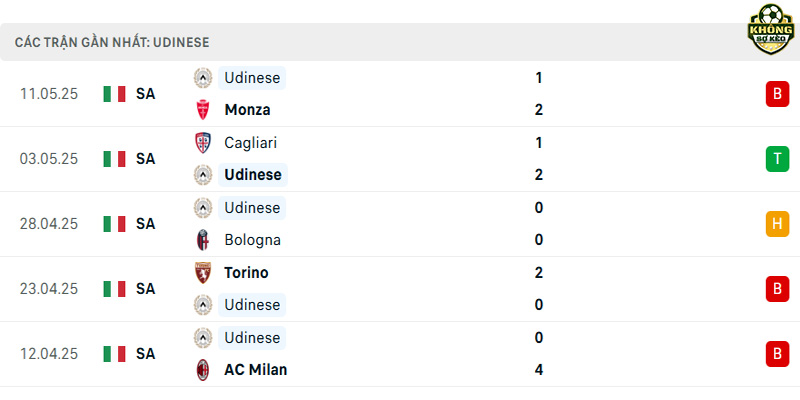800x400 pixels.
Task: Open the Không Sợ Kèo logo badge
Action: [771, 29]
